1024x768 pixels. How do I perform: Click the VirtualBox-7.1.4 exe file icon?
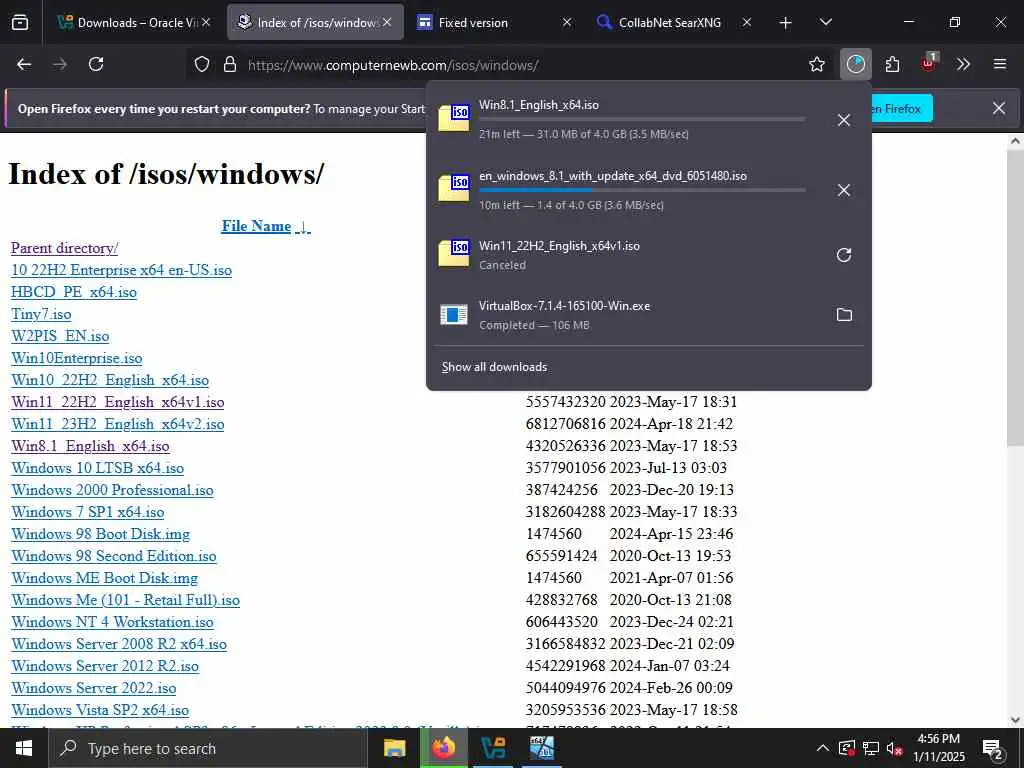[454, 315]
